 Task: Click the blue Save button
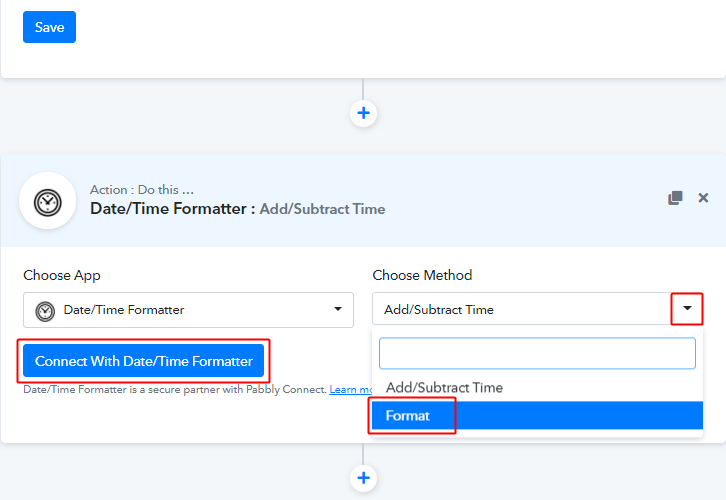(x=49, y=27)
